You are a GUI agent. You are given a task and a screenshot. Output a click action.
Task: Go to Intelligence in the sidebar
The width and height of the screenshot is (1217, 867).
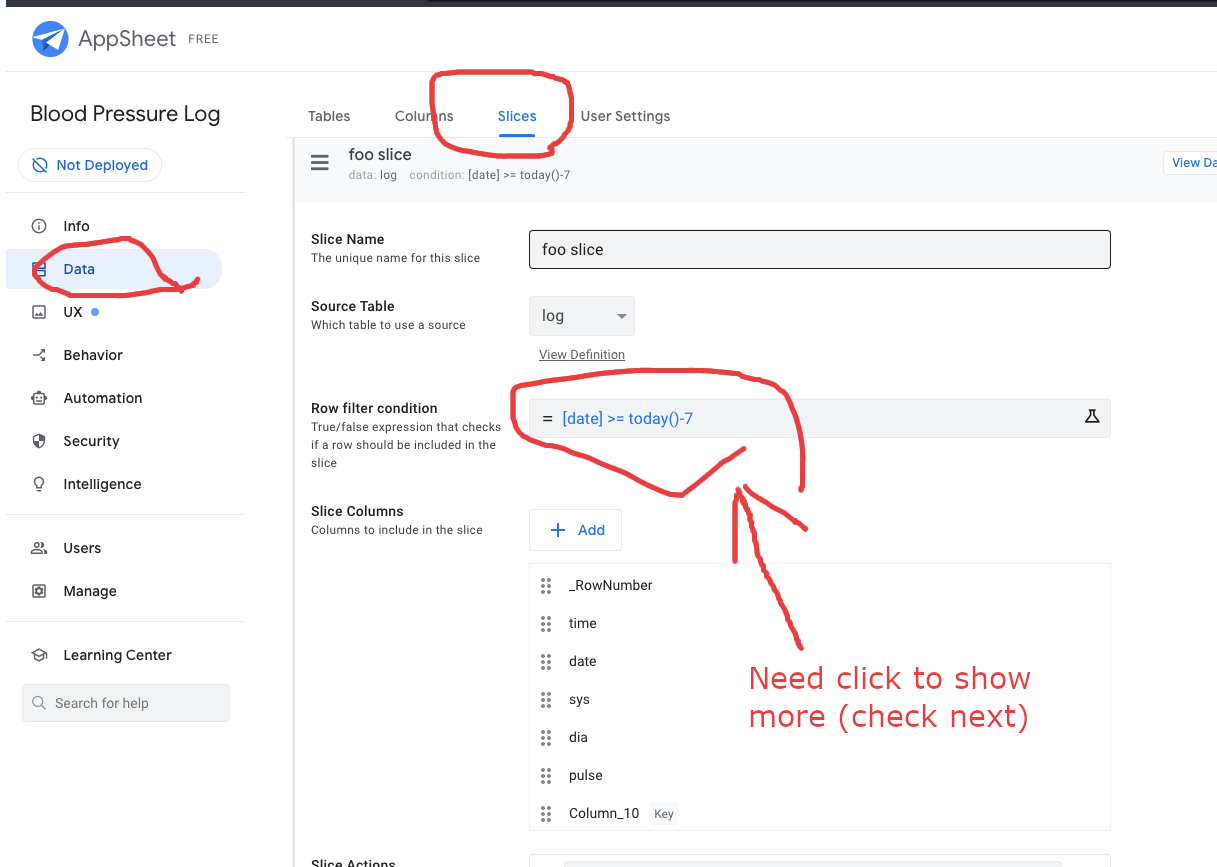click(102, 484)
